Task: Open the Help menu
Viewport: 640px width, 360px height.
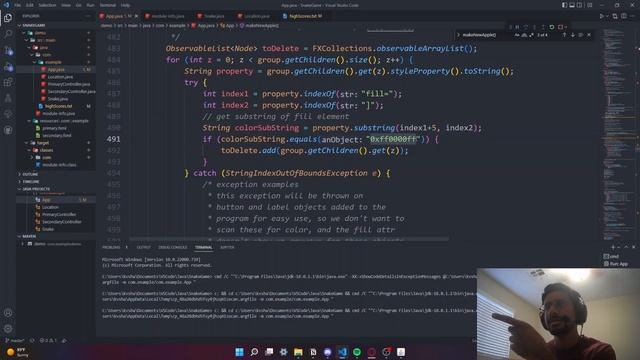Action: pyautogui.click(x=125, y=5)
